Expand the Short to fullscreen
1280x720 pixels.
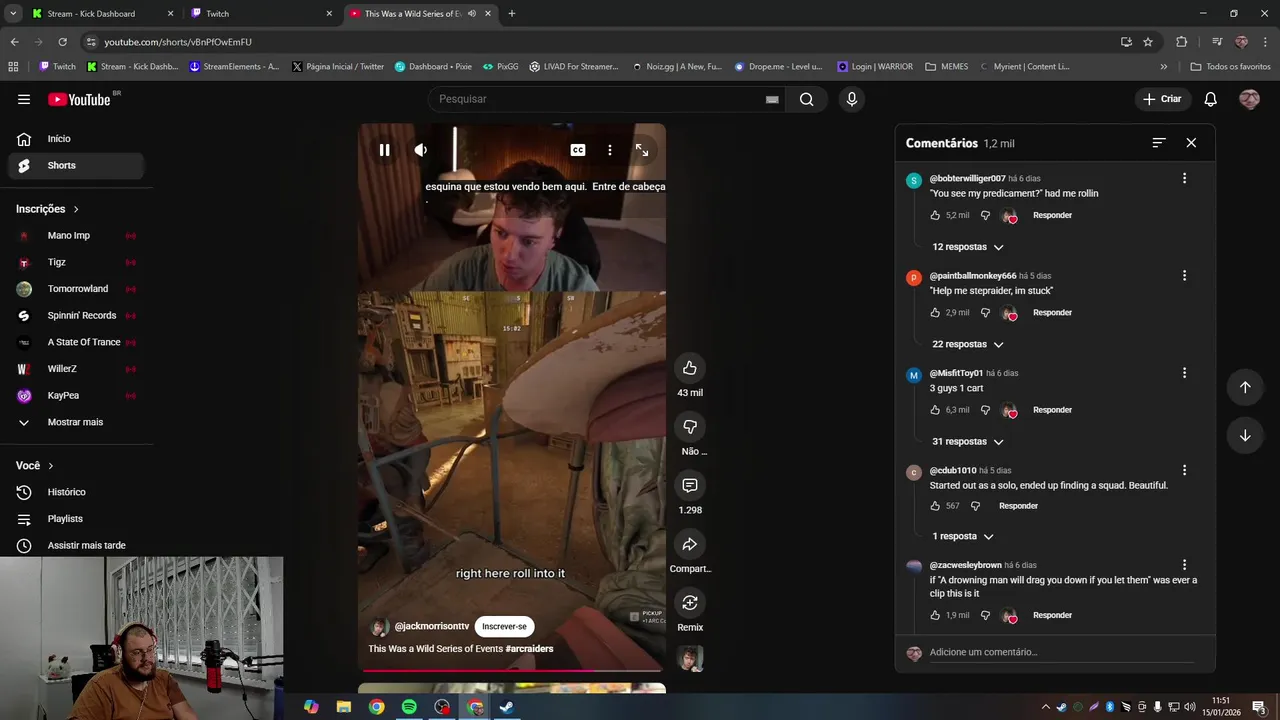pyautogui.click(x=642, y=150)
